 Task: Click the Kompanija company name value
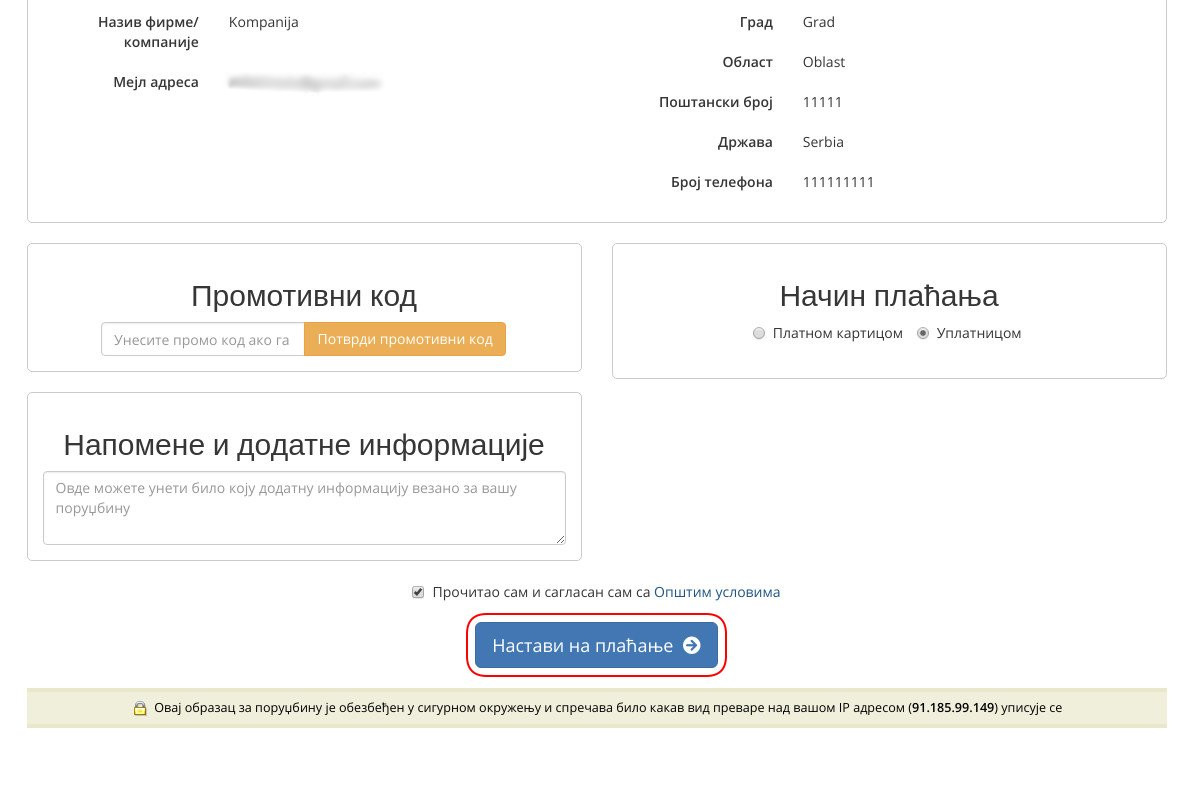pyautogui.click(x=264, y=22)
